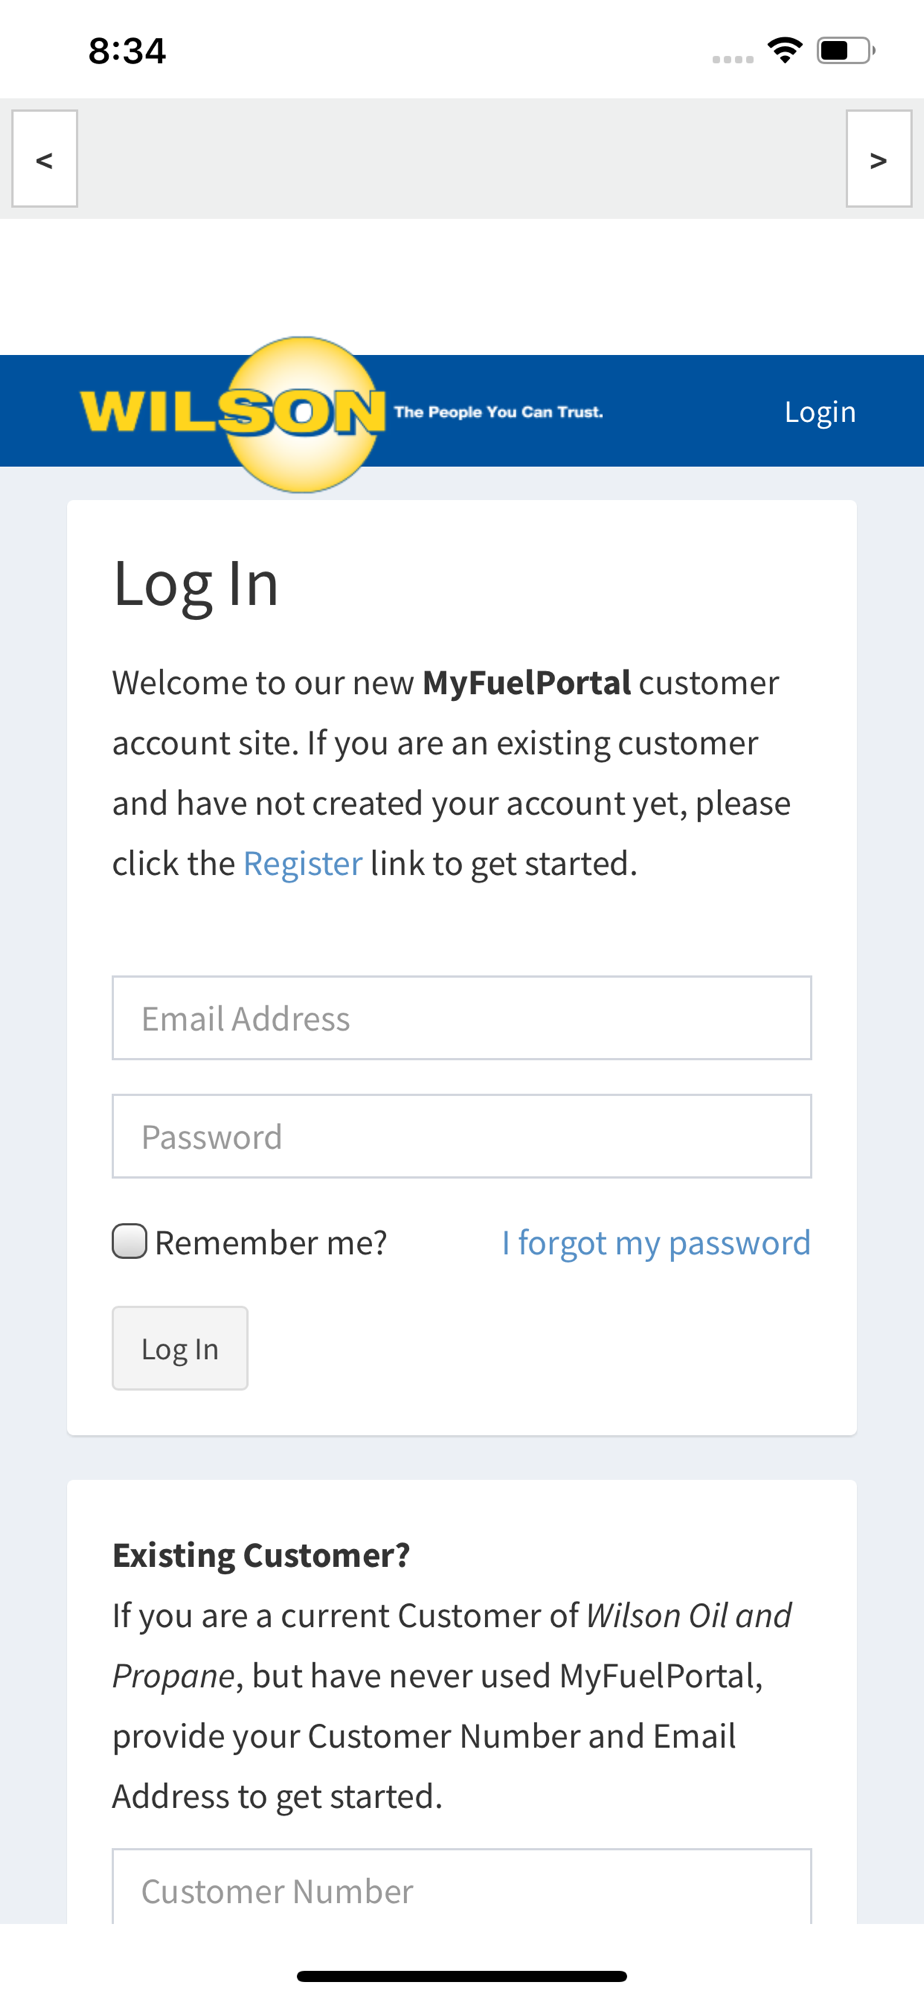Open Login in the header menu

[820, 412]
